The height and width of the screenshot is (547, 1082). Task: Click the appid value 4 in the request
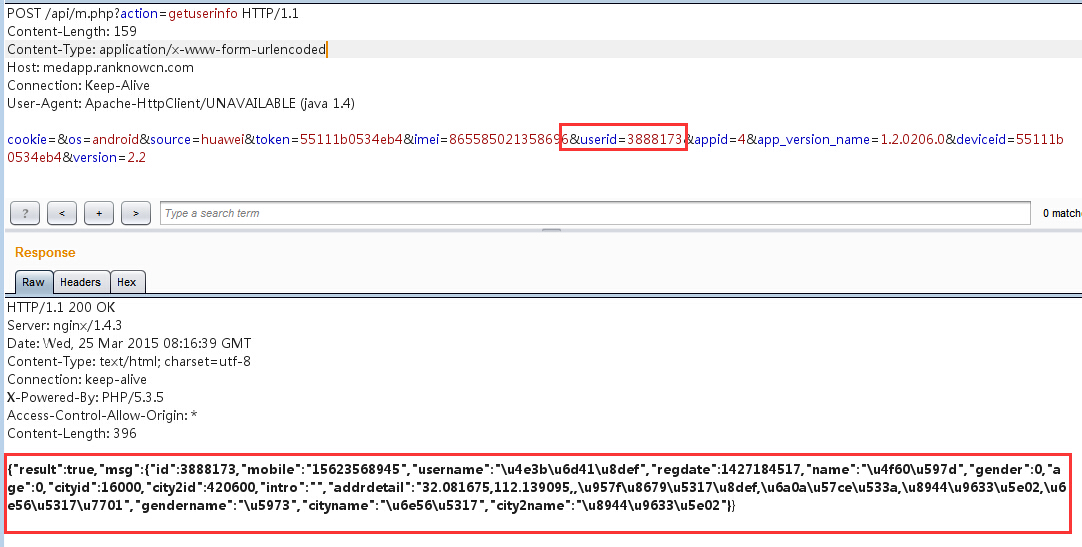coord(741,139)
